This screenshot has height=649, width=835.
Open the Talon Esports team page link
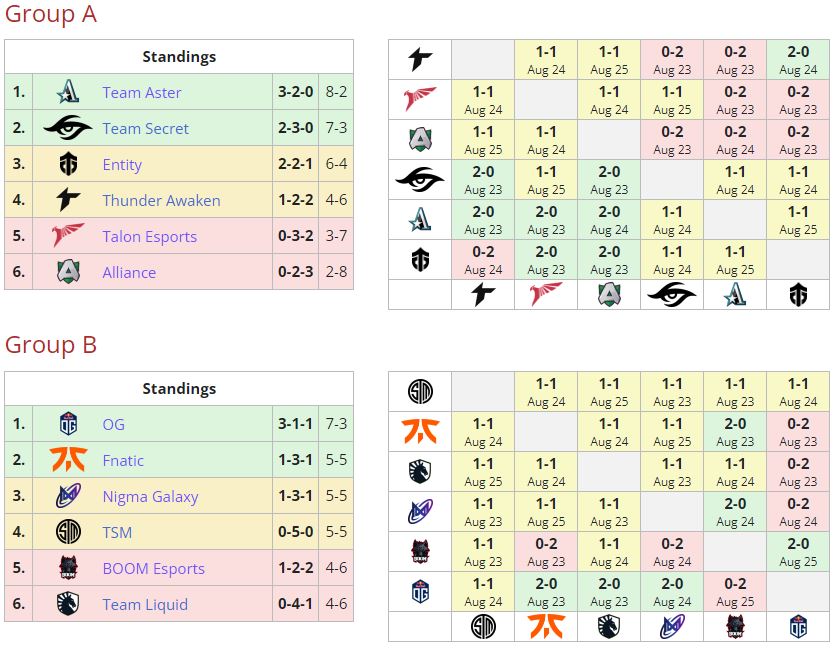[x=149, y=236]
